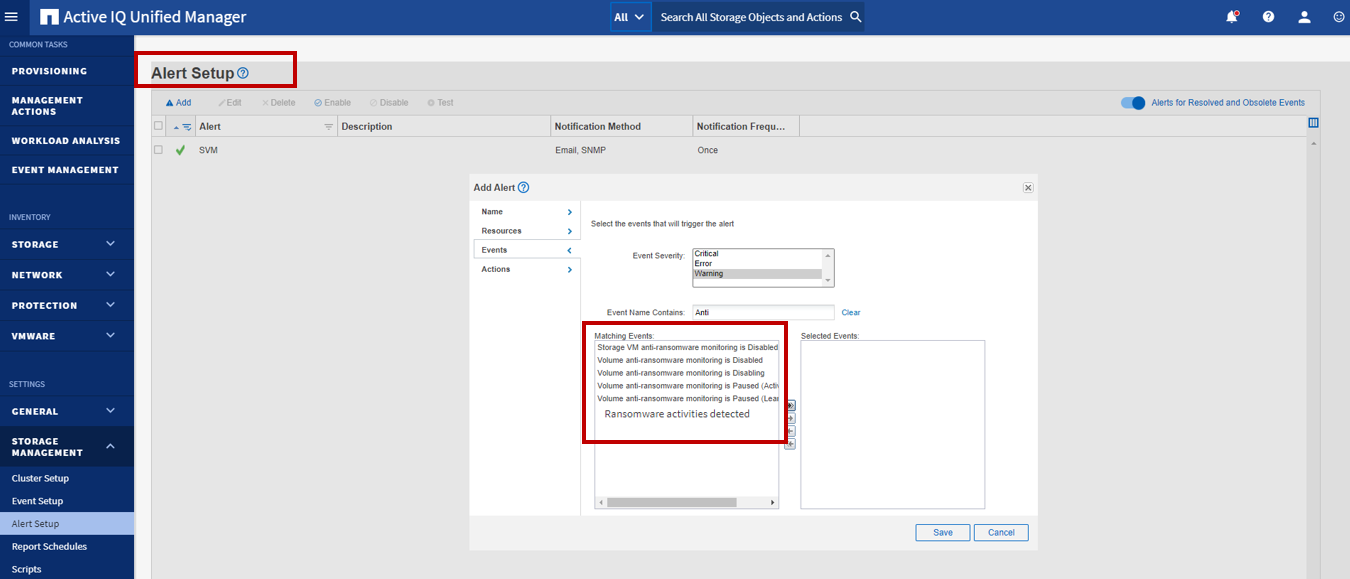1350x579 pixels.
Task: Click the Matching Events horizontal scrollbar
Action: pos(670,502)
